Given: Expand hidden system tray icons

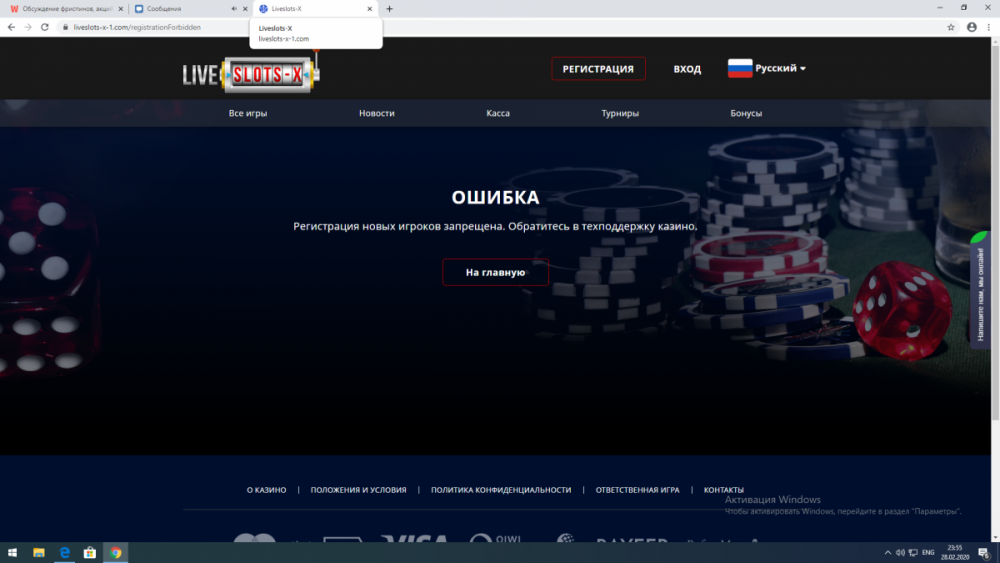Looking at the screenshot, I should (x=888, y=552).
